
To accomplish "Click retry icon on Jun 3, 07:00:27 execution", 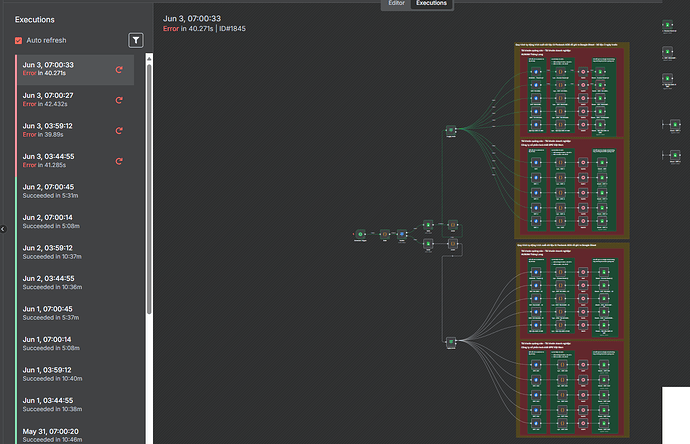I will 119,100.
